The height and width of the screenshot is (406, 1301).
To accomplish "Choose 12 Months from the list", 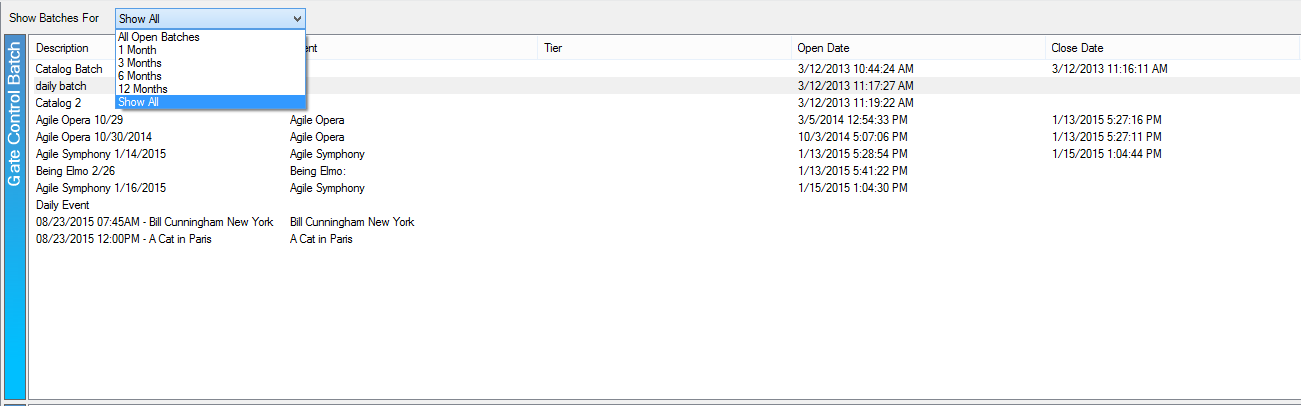I will coord(143,89).
